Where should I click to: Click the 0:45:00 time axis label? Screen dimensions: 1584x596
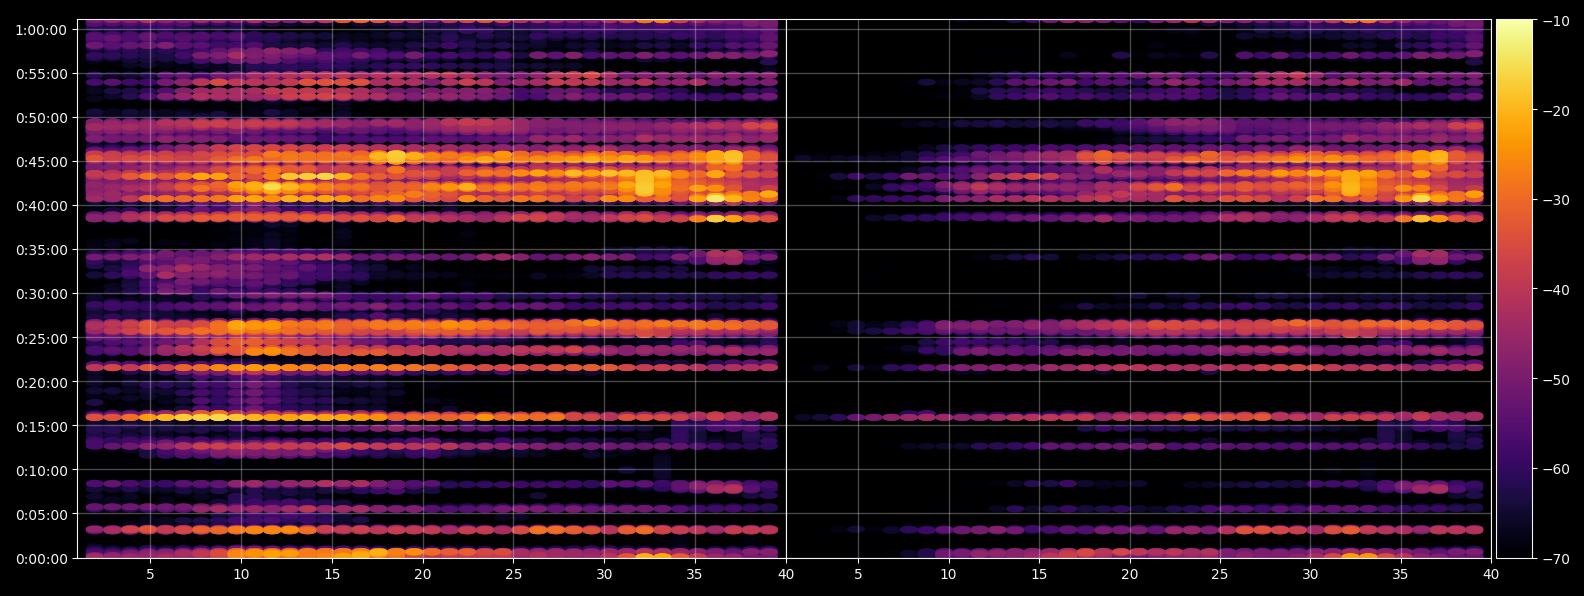41,162
